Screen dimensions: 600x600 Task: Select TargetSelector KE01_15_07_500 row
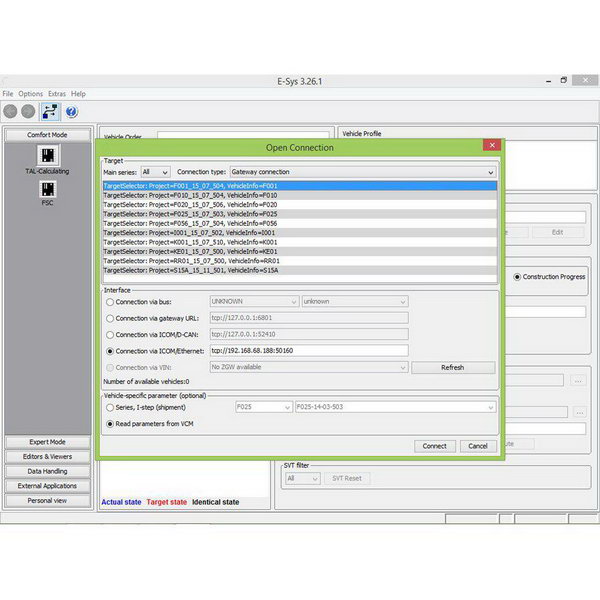tap(300, 251)
